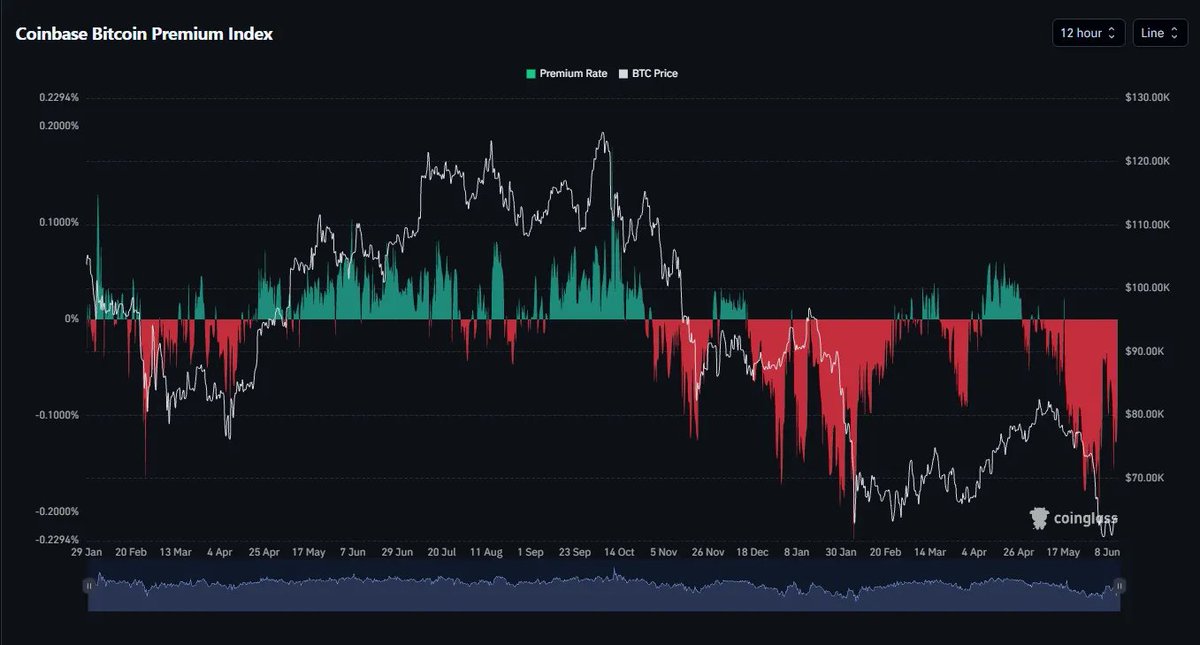Click the 0% left axis label
The height and width of the screenshot is (645, 1200).
pyautogui.click(x=72, y=319)
